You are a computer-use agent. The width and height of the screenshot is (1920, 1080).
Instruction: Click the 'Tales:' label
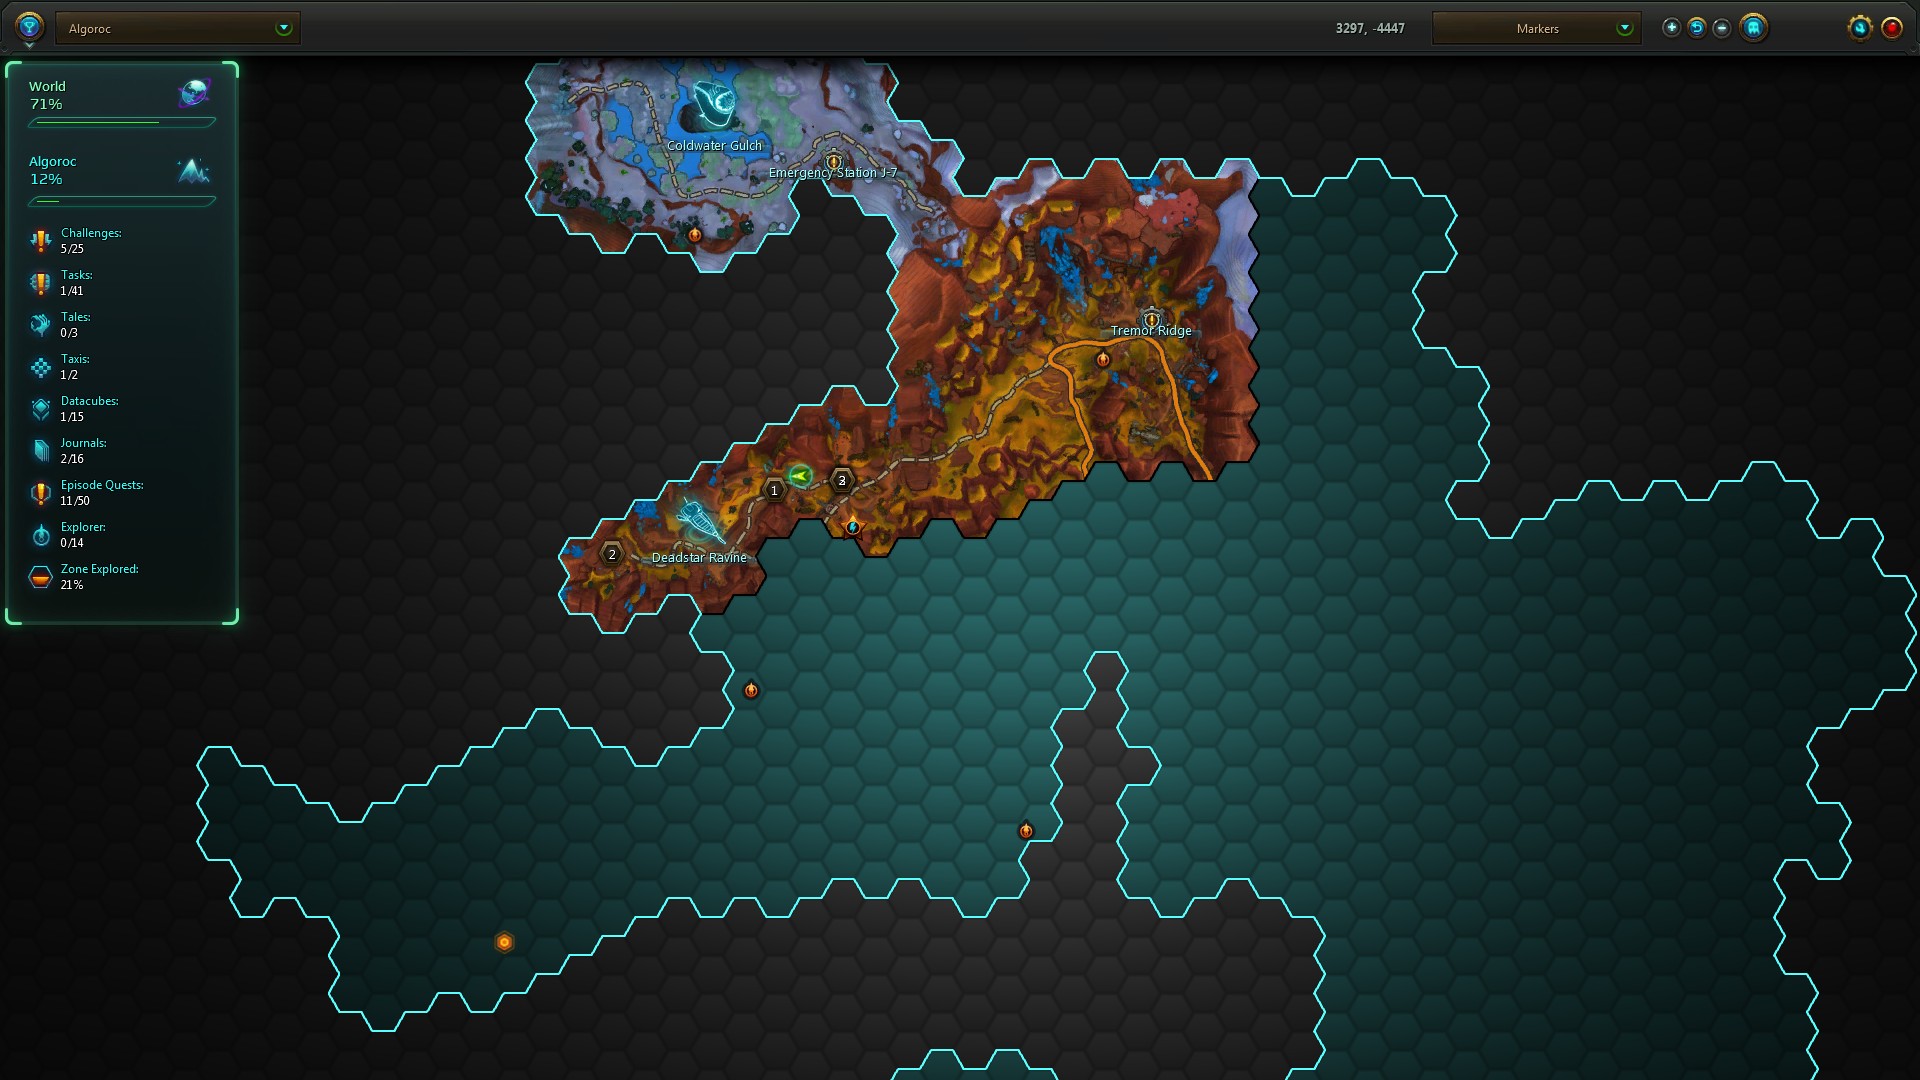pyautogui.click(x=75, y=317)
